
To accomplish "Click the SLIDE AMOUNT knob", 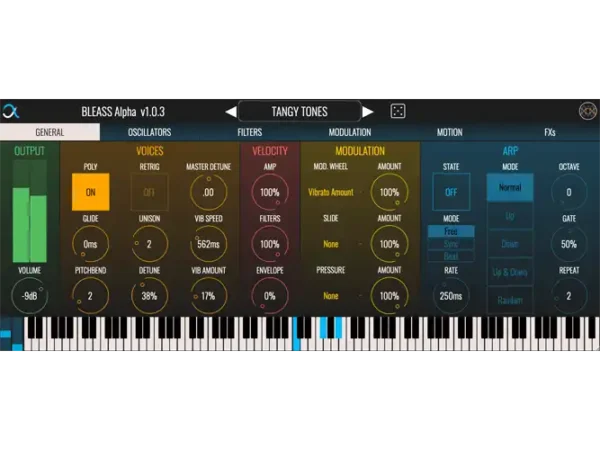I will tap(389, 244).
